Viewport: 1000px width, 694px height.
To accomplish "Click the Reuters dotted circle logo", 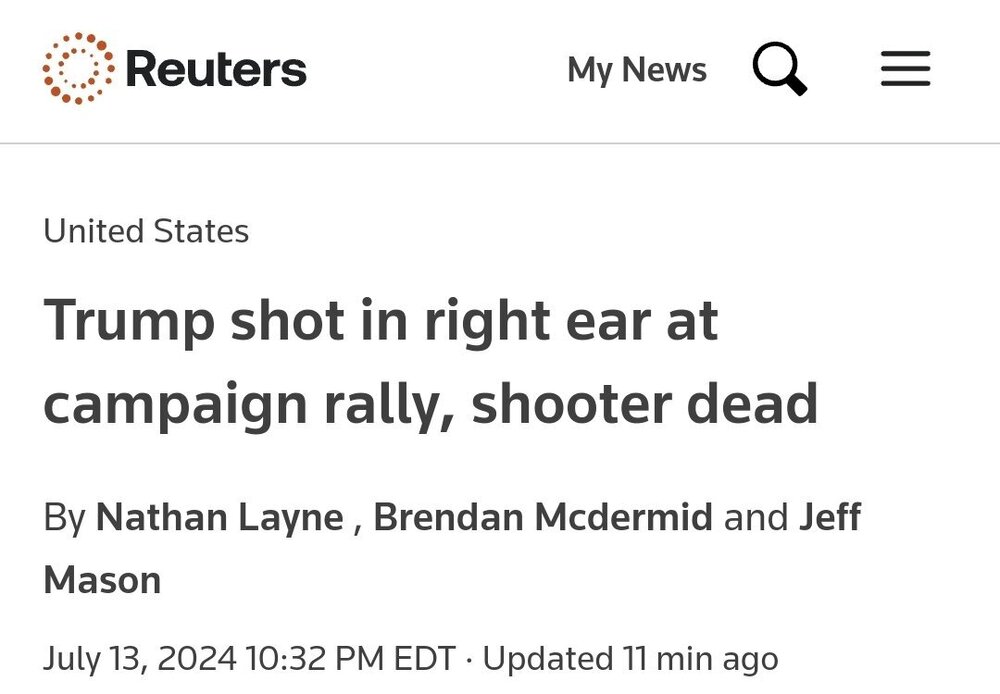I will [78, 68].
